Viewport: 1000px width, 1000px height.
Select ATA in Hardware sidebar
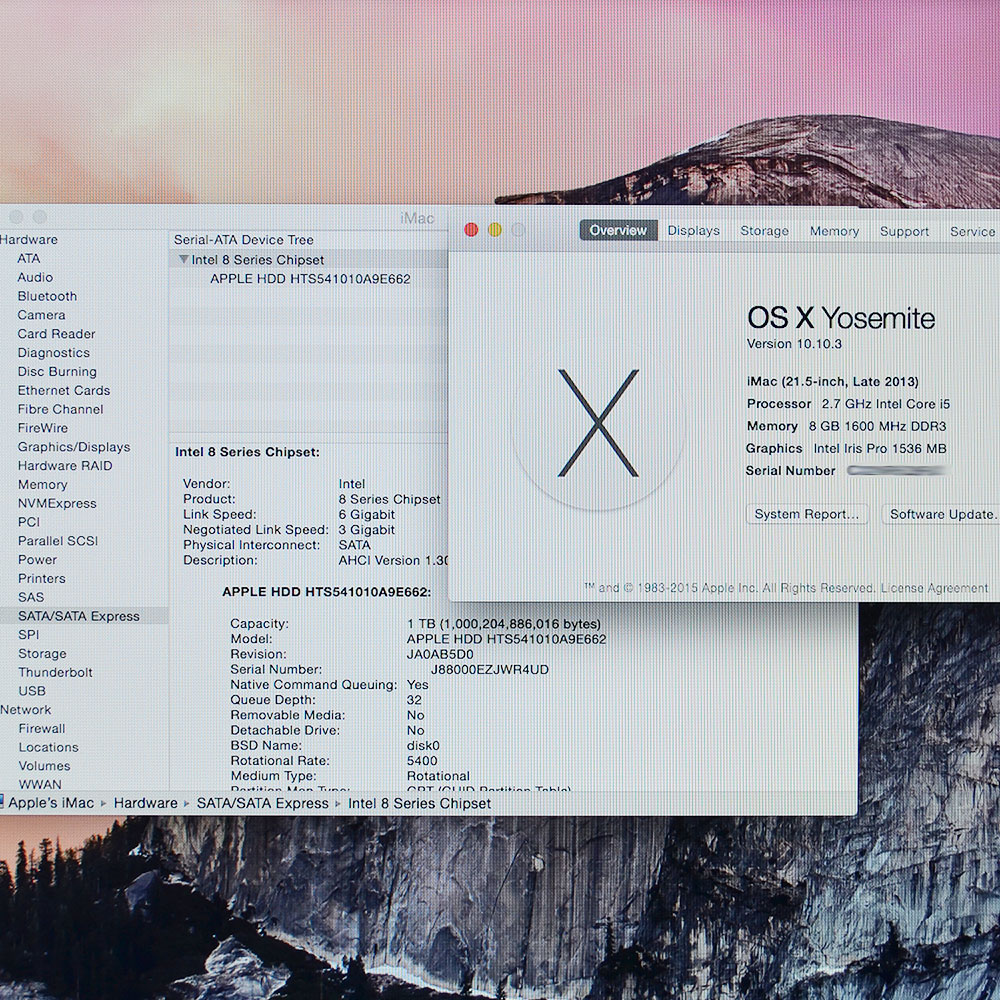[x=29, y=258]
